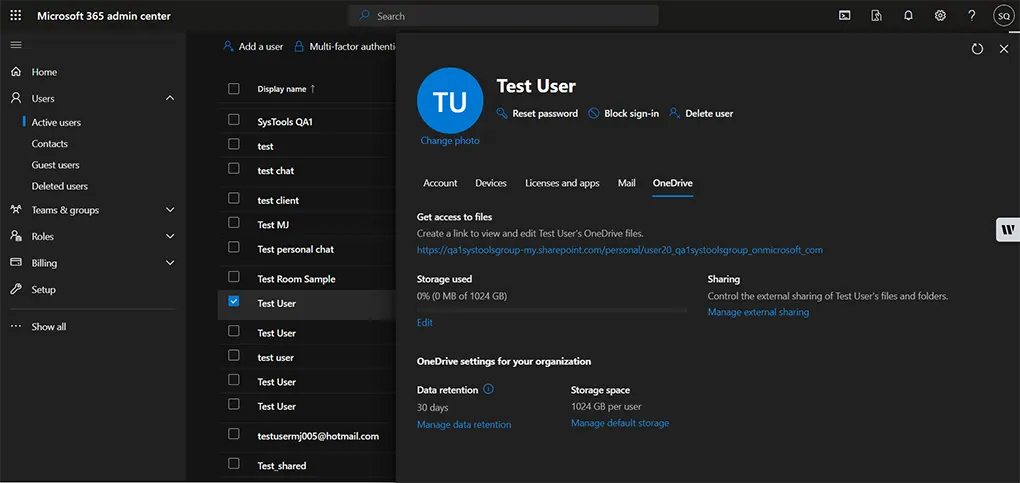Image resolution: width=1020 pixels, height=483 pixels.
Task: Check the Test Room Sample checkbox
Action: click(234, 277)
